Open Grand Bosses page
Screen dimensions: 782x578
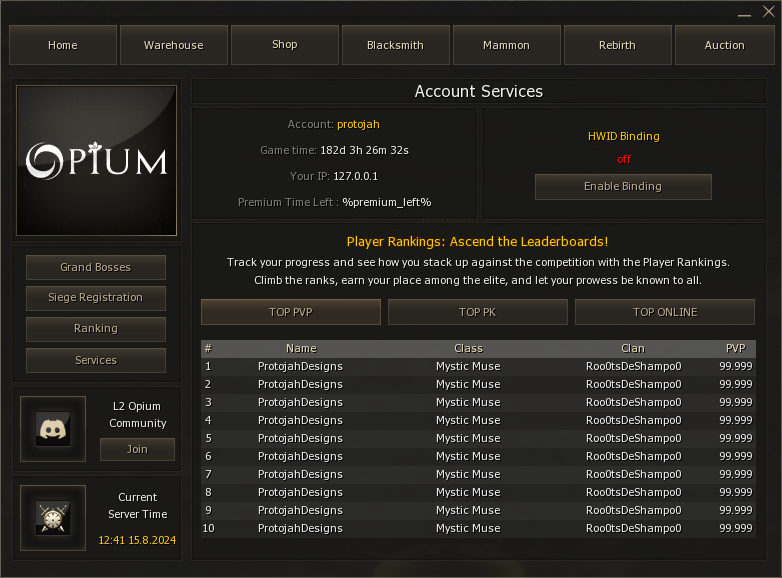[x=96, y=267]
